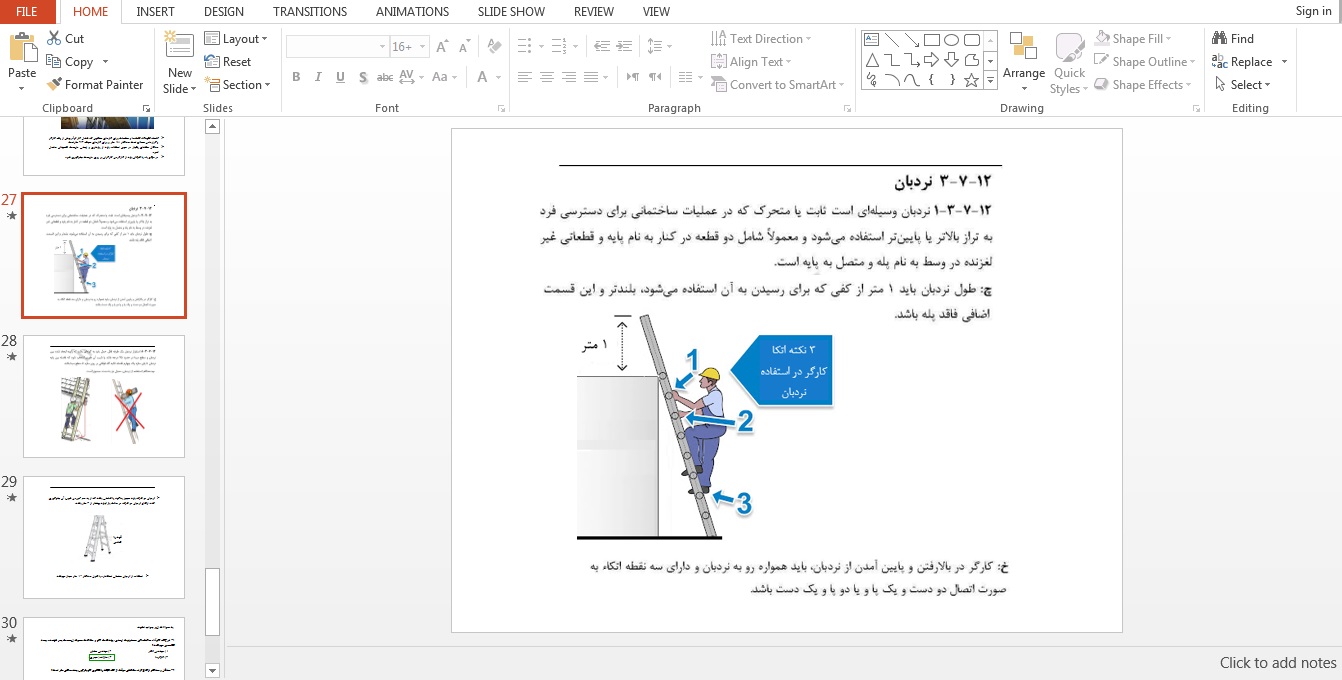Expand the shapes gallery More arrow
This screenshot has height=680, width=1342.
[990, 80]
